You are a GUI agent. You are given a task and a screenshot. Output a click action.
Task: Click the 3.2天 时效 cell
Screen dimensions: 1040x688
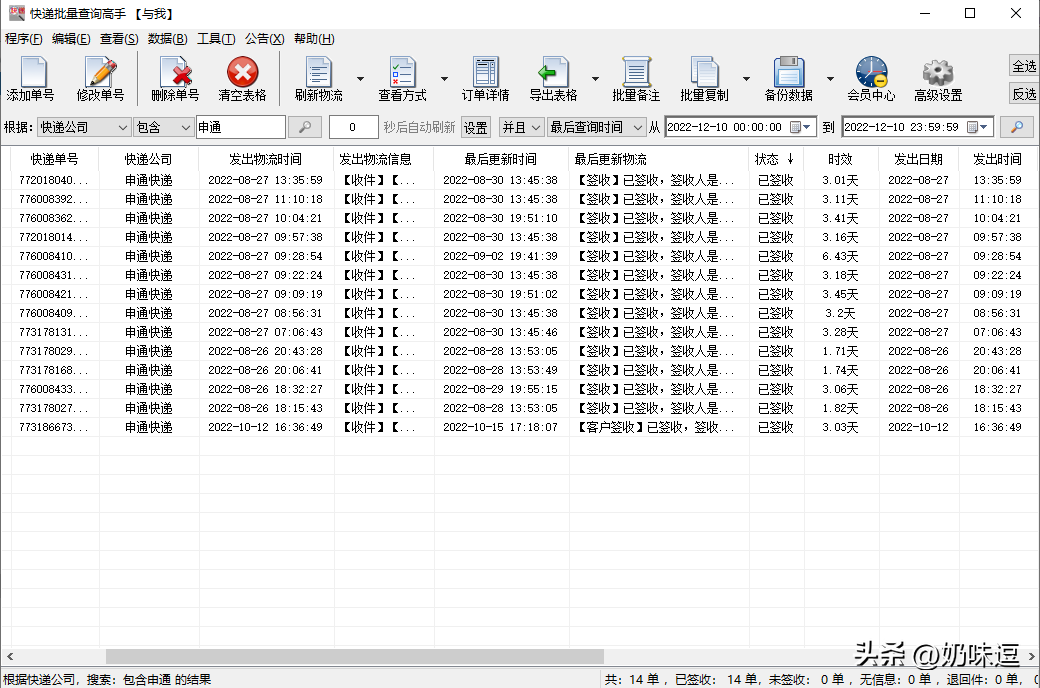tap(840, 313)
